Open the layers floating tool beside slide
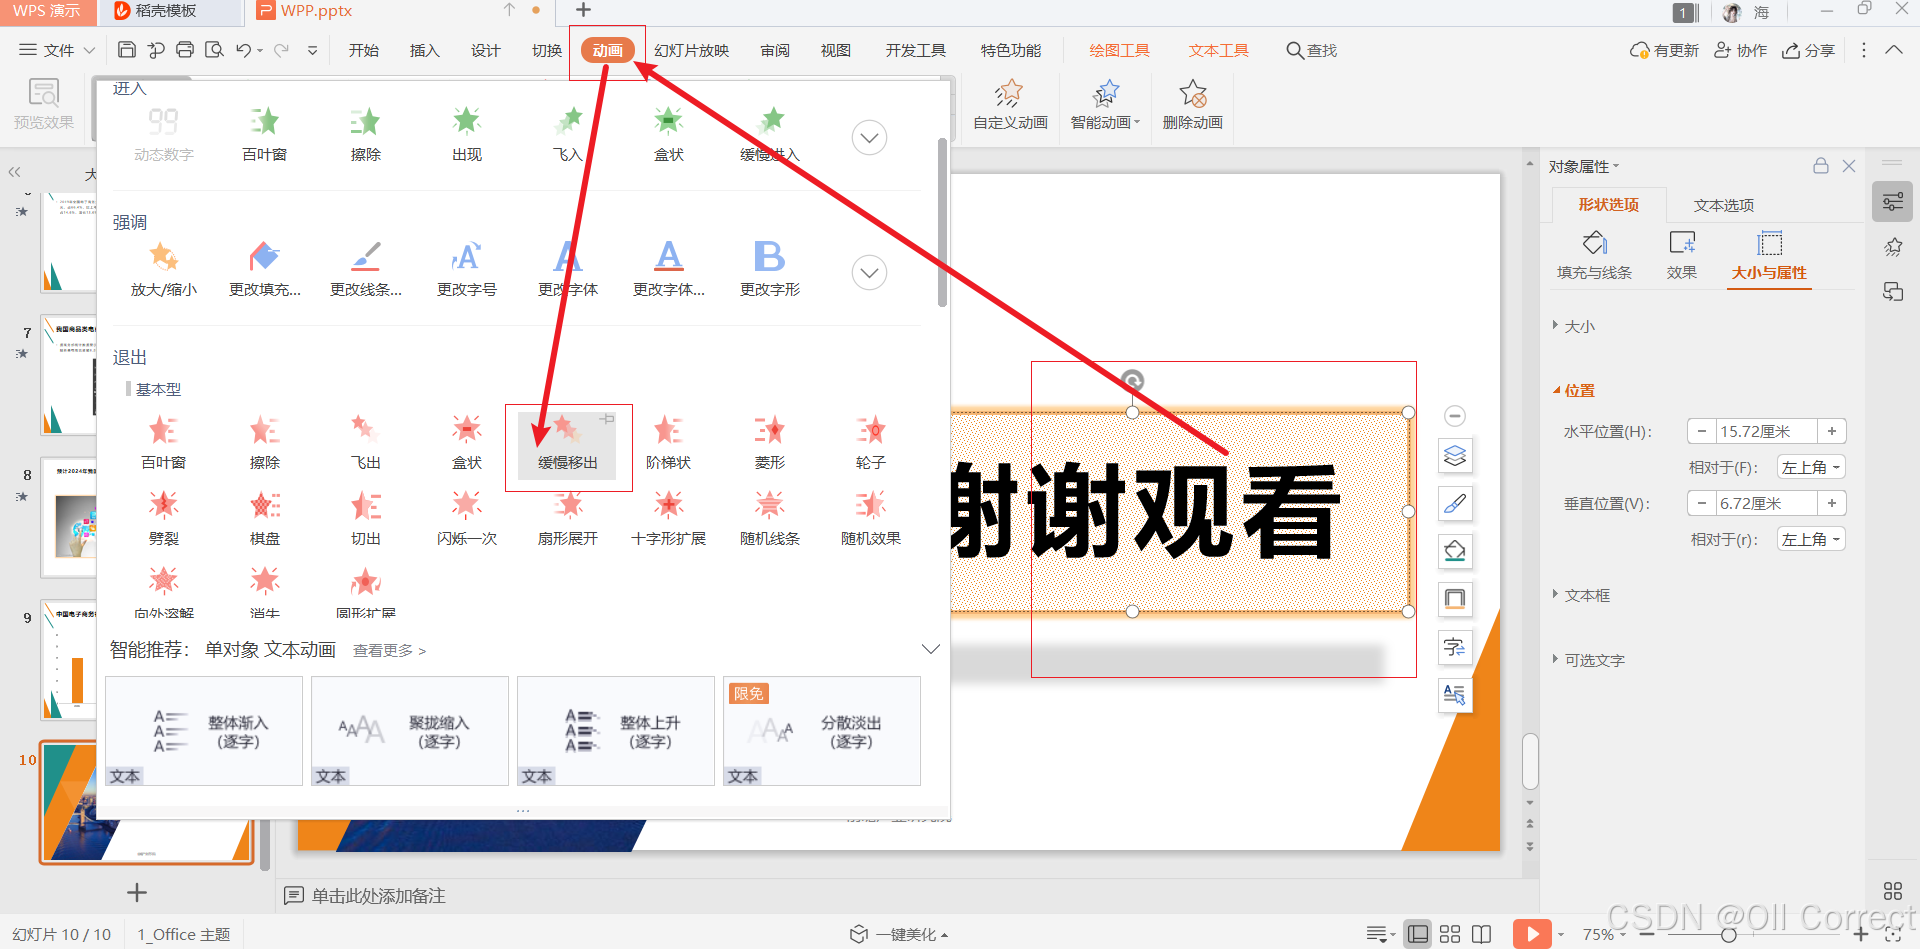This screenshot has height=949, width=1920. point(1455,456)
